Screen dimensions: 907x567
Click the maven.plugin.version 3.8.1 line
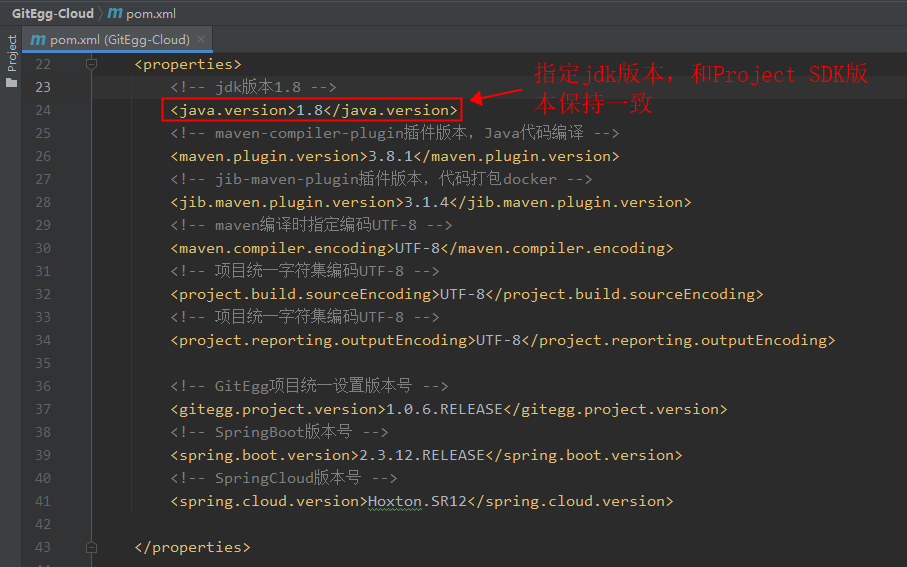(x=395, y=156)
